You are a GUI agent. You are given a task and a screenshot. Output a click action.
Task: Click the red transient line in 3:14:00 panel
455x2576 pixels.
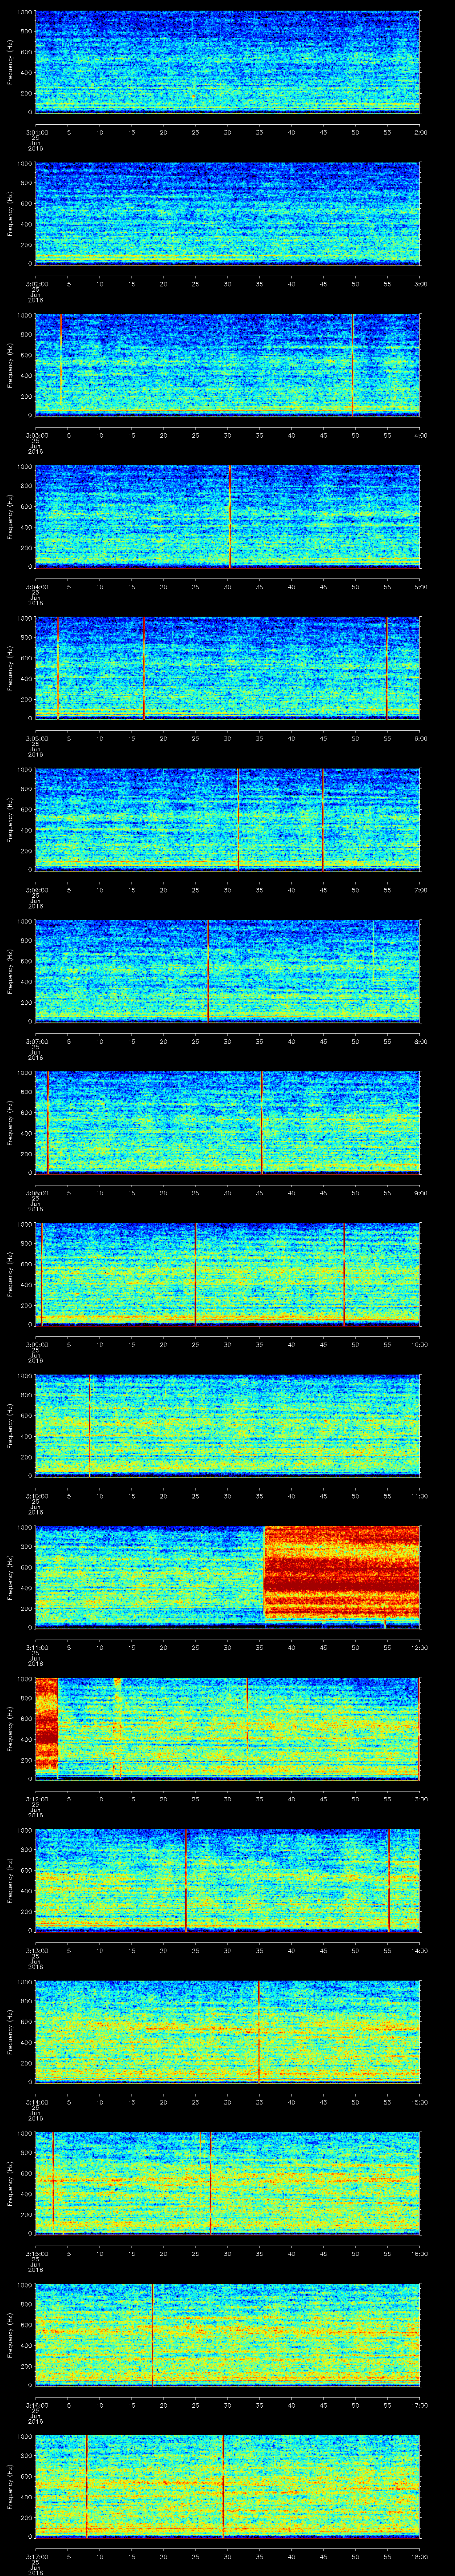tap(259, 2032)
